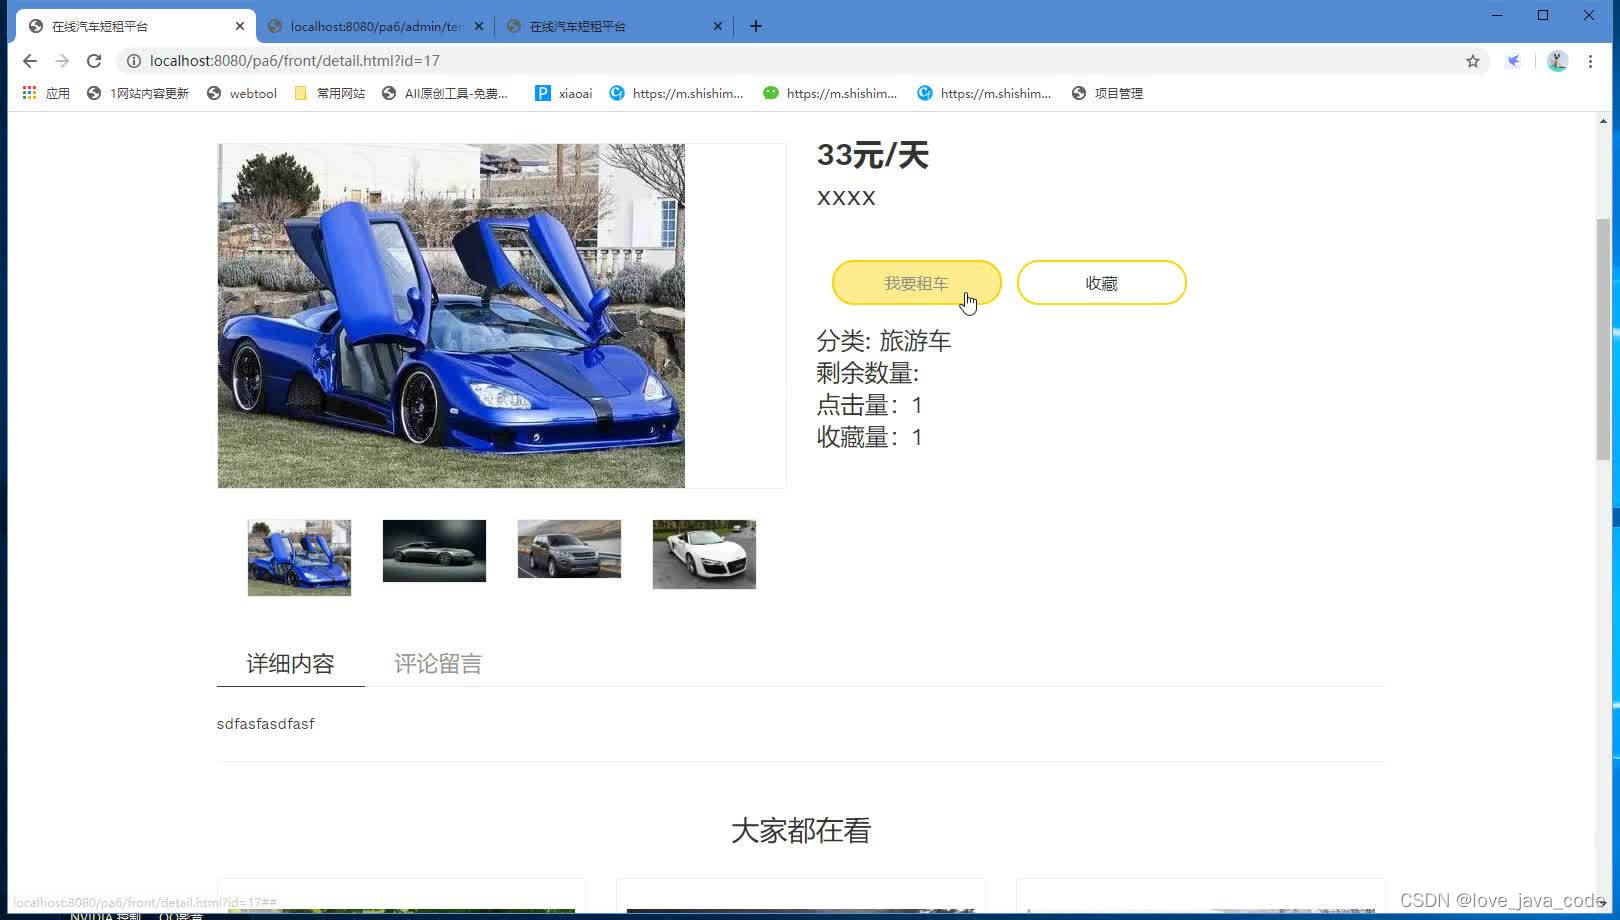Open the 评论留言 tab
Image resolution: width=1620 pixels, height=920 pixels.
click(x=438, y=664)
